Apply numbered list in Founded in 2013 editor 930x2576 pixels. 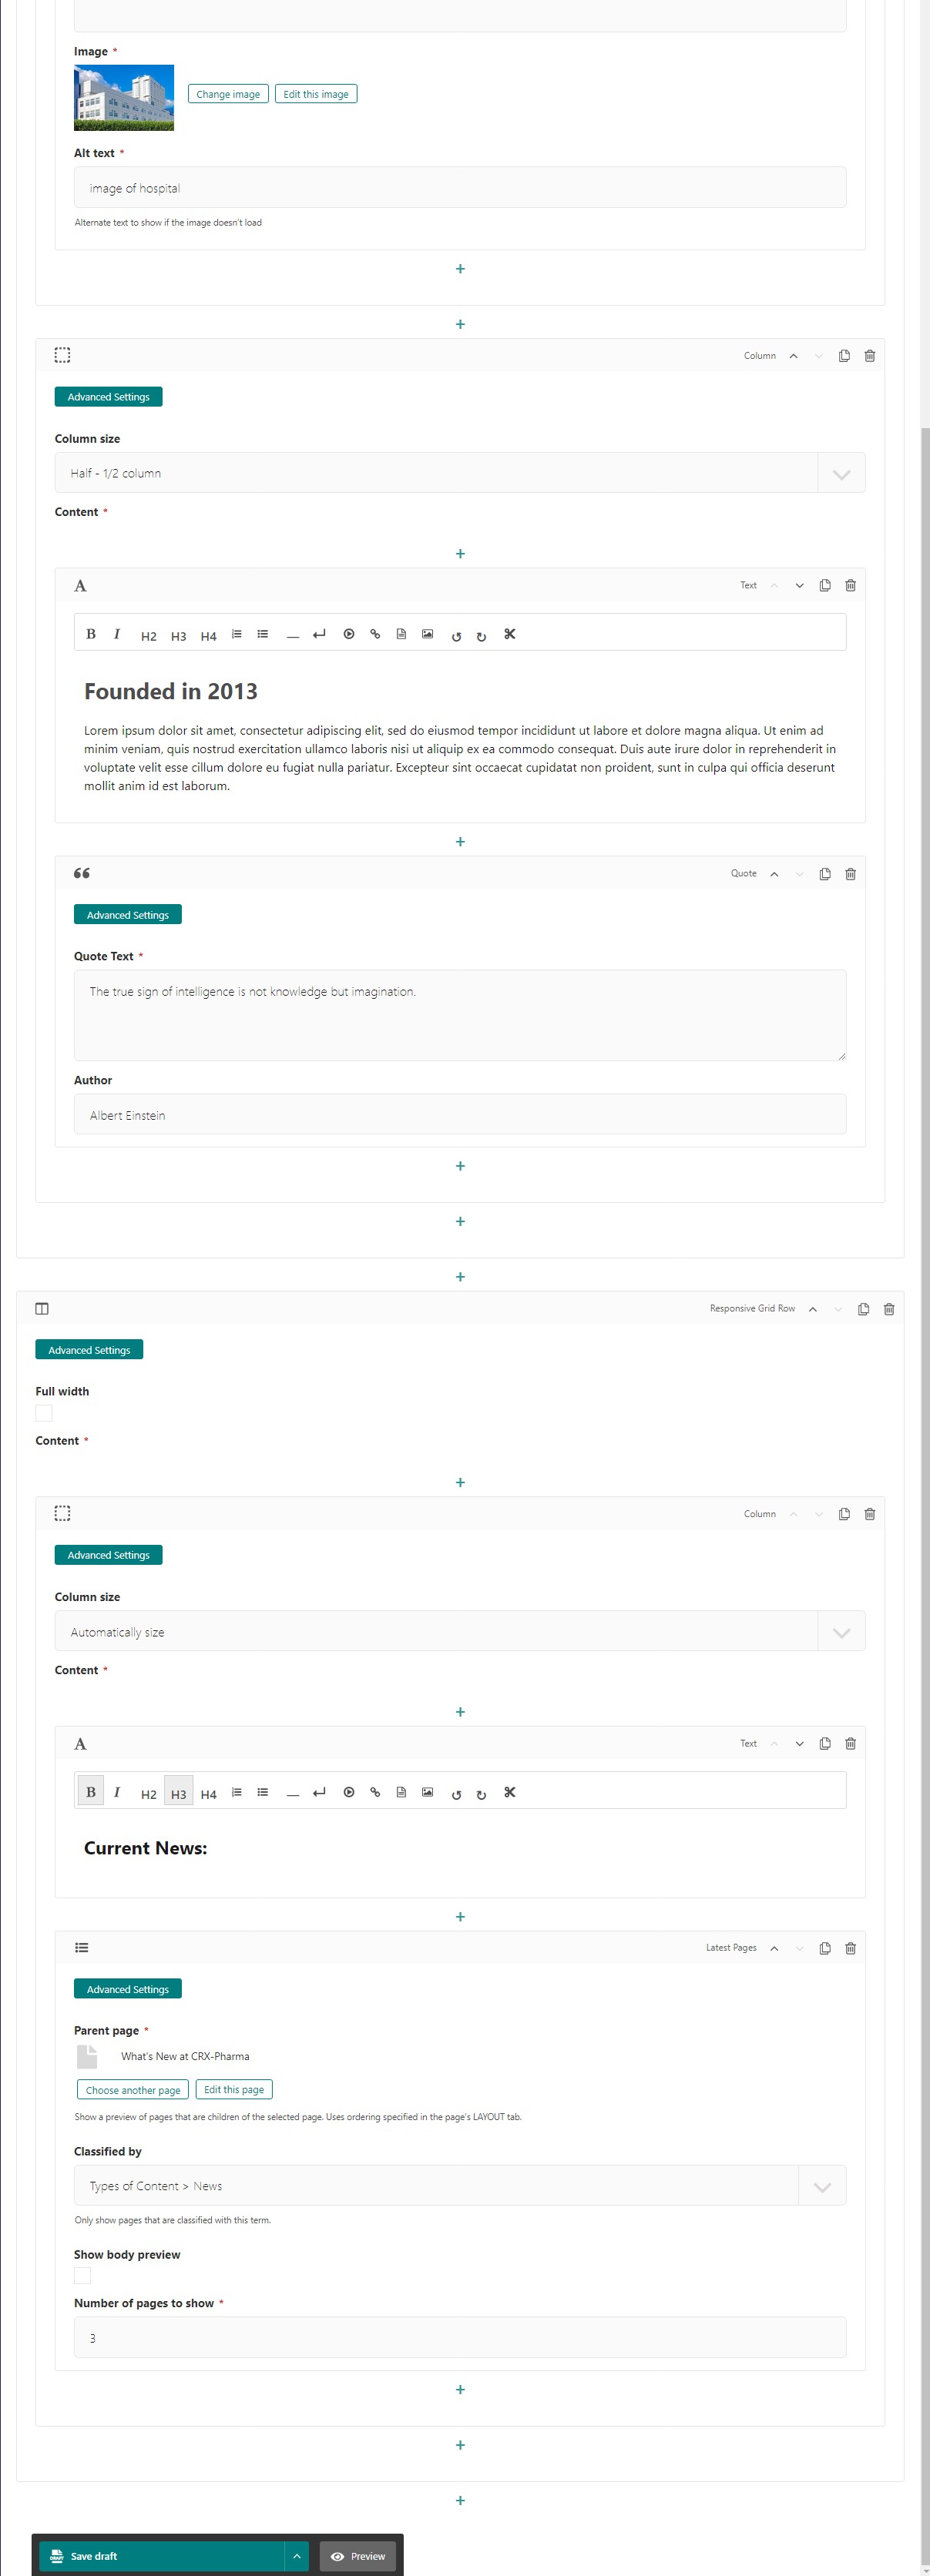tap(237, 634)
